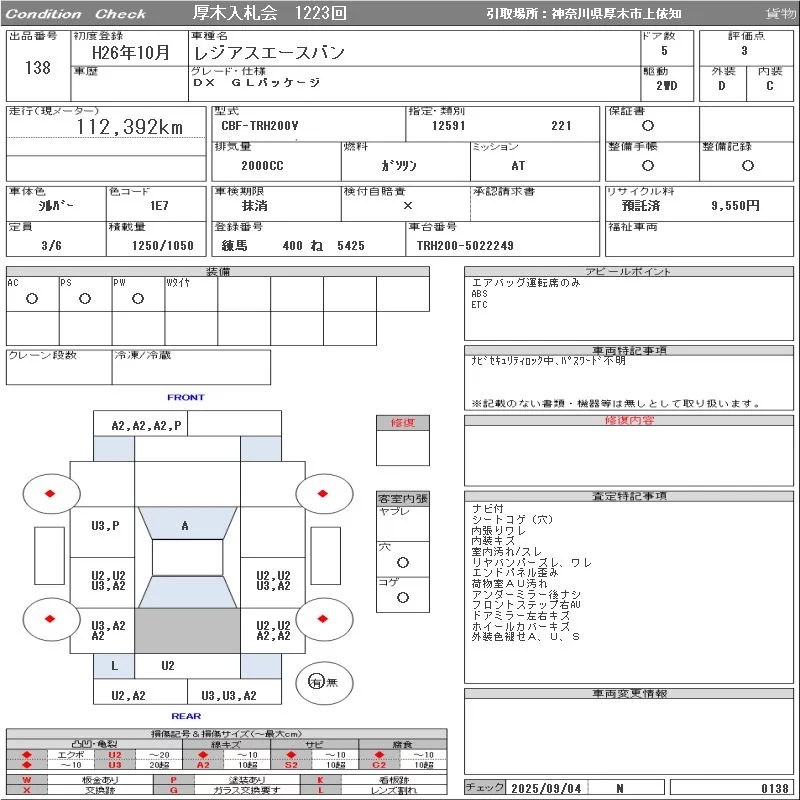Click the Condition Check header title
The image size is (800, 800).
[76, 14]
